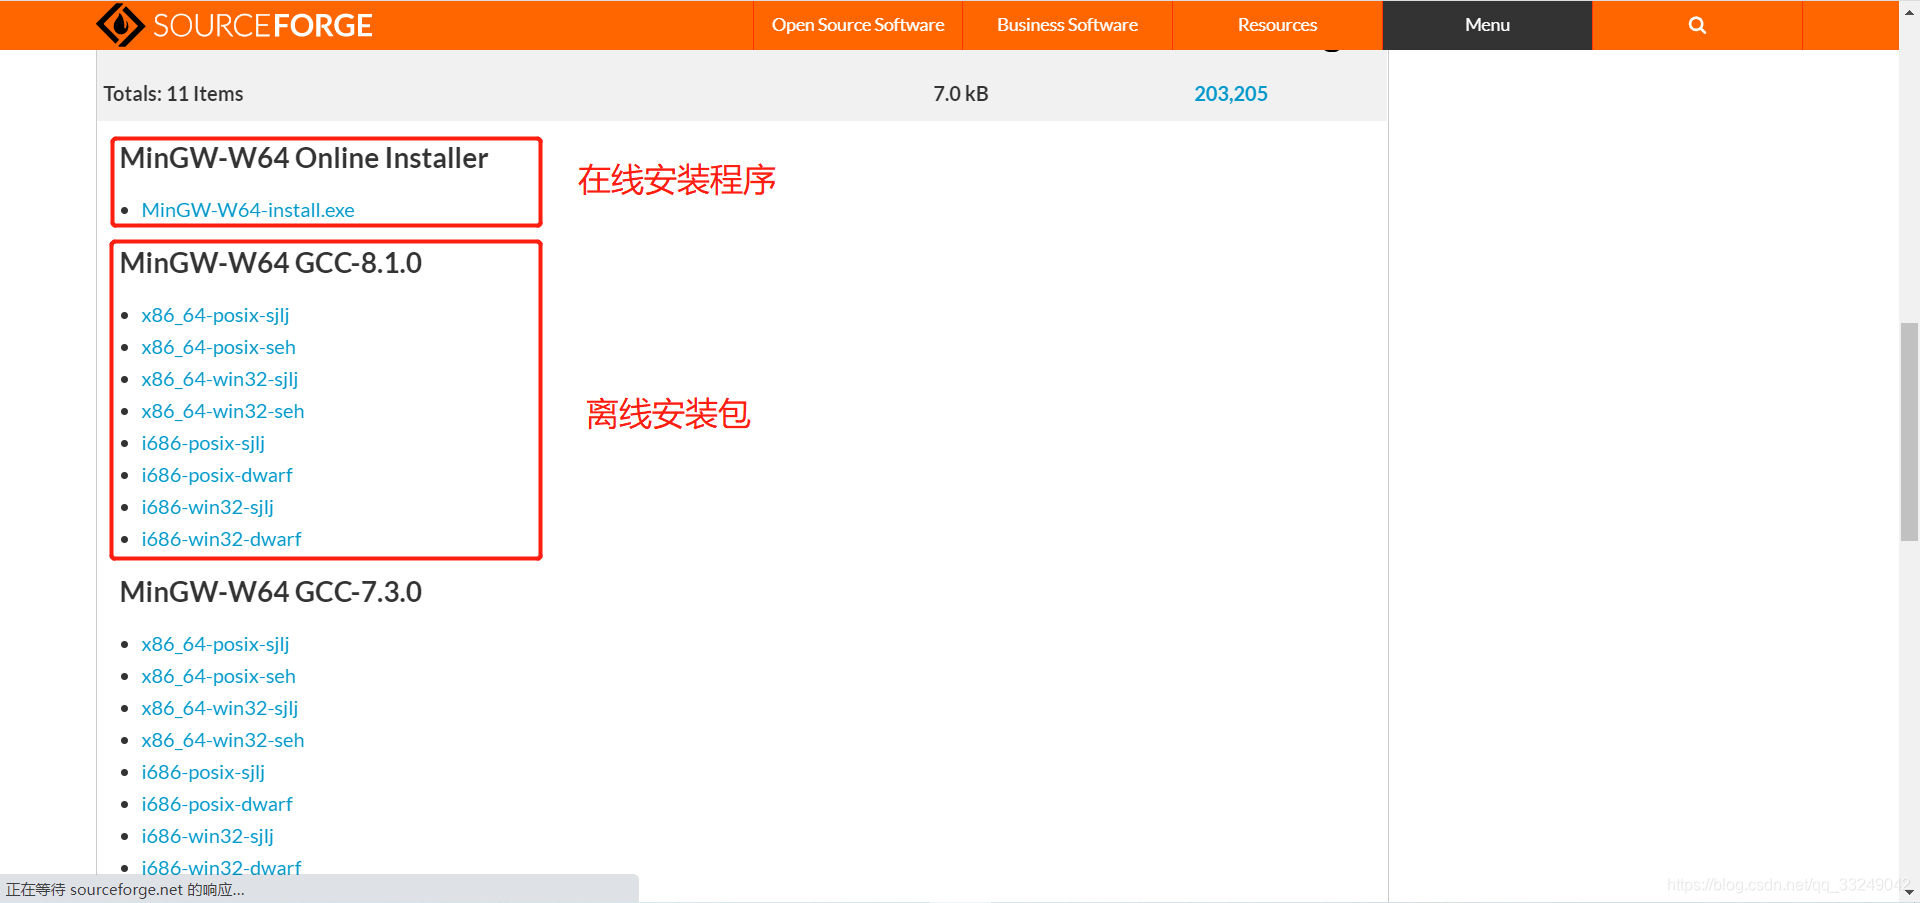Click the sourceforge.net loading status bar
Screen dimensions: 1920x903
pos(319,889)
